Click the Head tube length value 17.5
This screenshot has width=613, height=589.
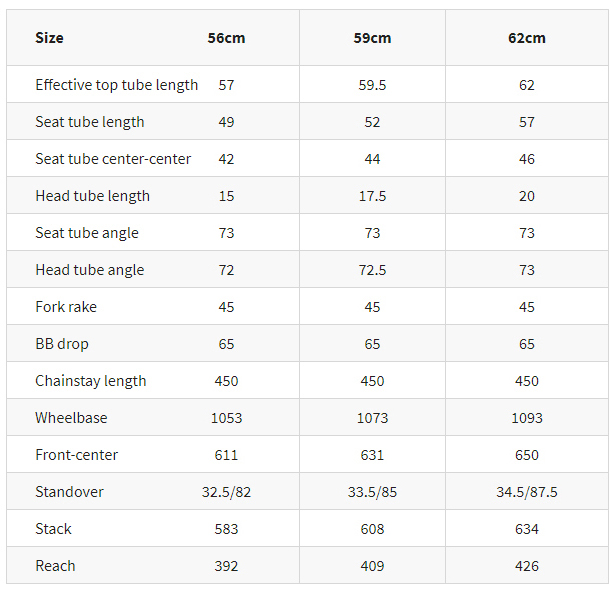pos(372,196)
